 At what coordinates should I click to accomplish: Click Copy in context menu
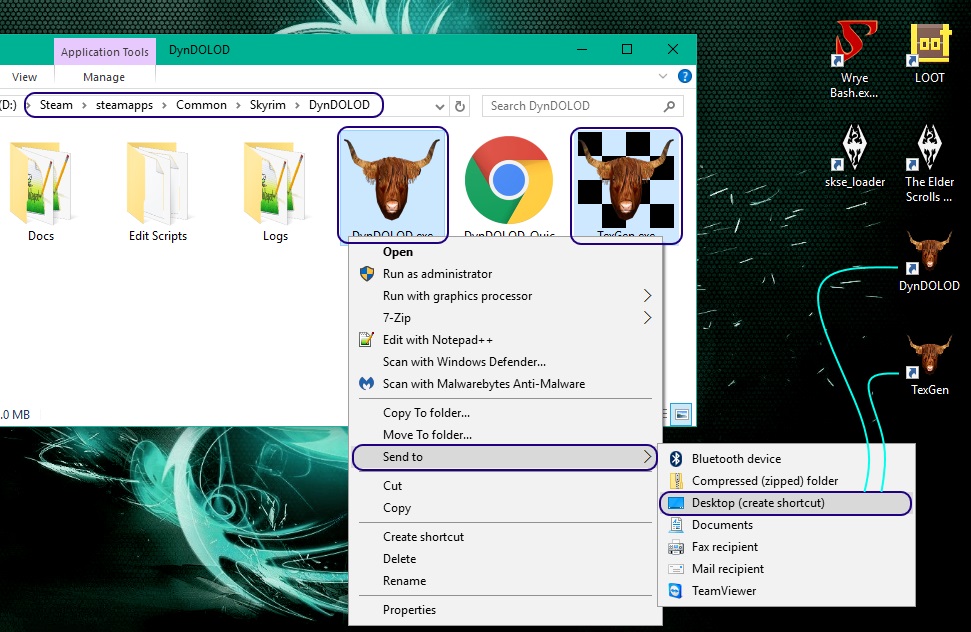(x=505, y=508)
